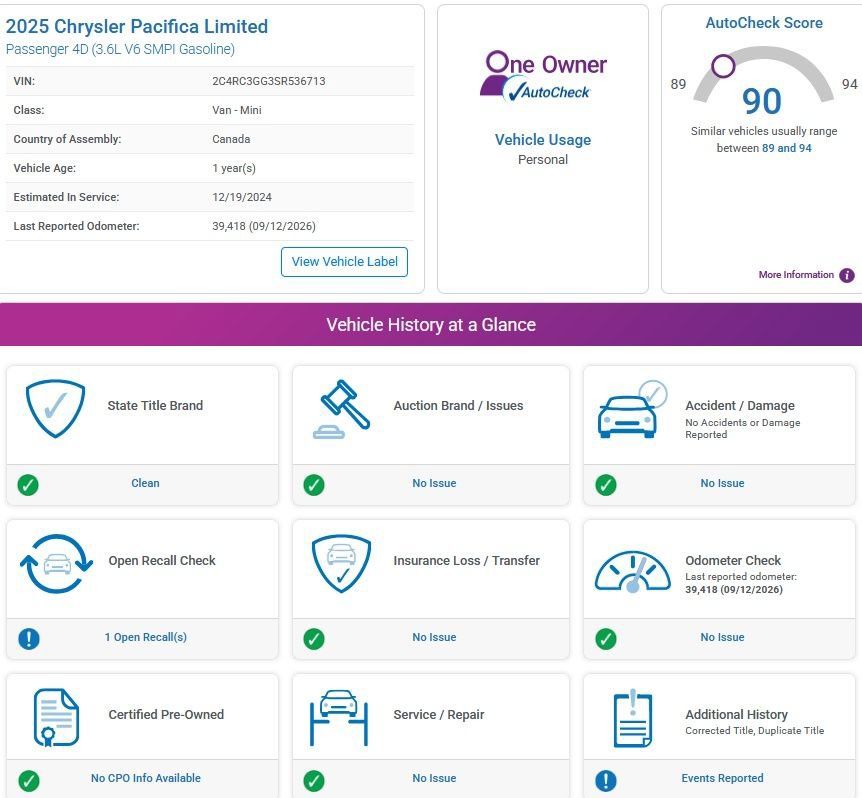The width and height of the screenshot is (862, 798).
Task: Click the Accident / Damage card title
Action: (x=740, y=406)
